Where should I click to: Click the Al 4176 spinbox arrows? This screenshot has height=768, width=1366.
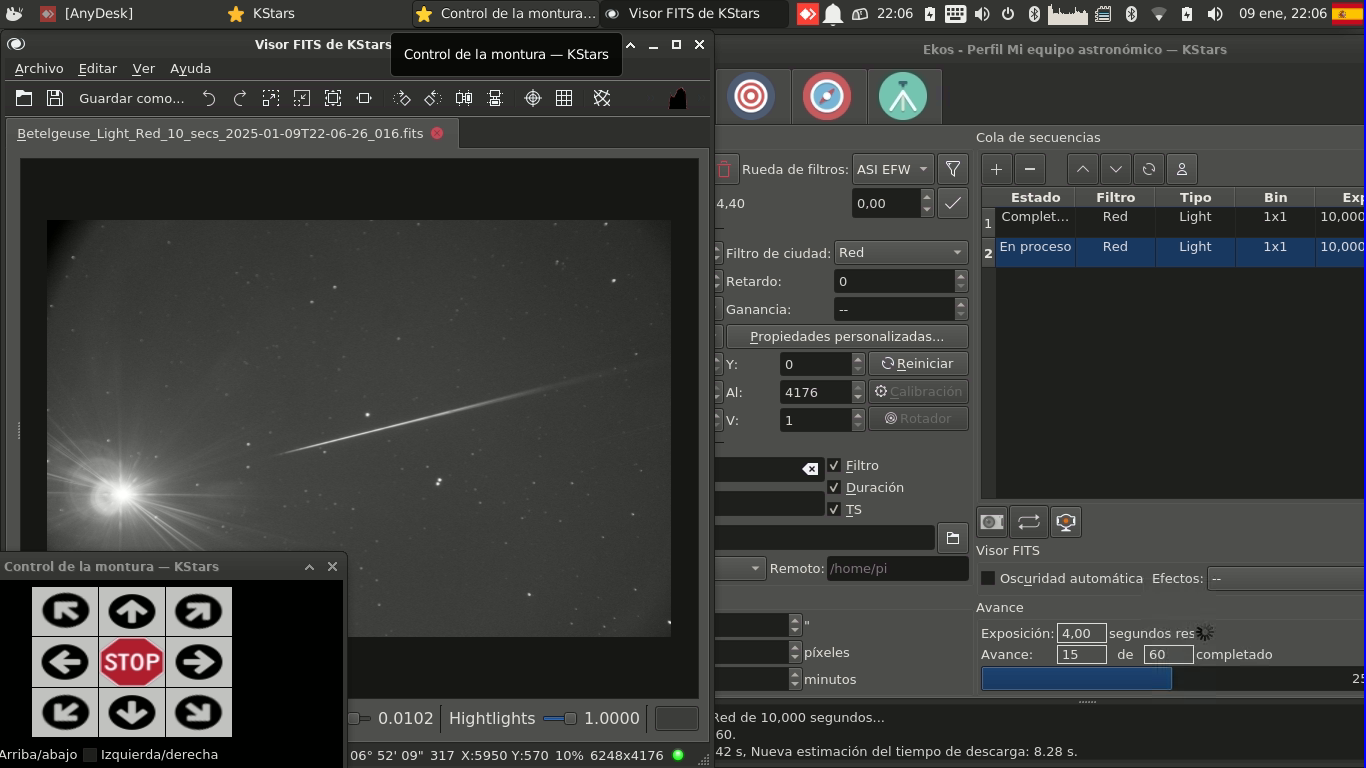tap(858, 392)
